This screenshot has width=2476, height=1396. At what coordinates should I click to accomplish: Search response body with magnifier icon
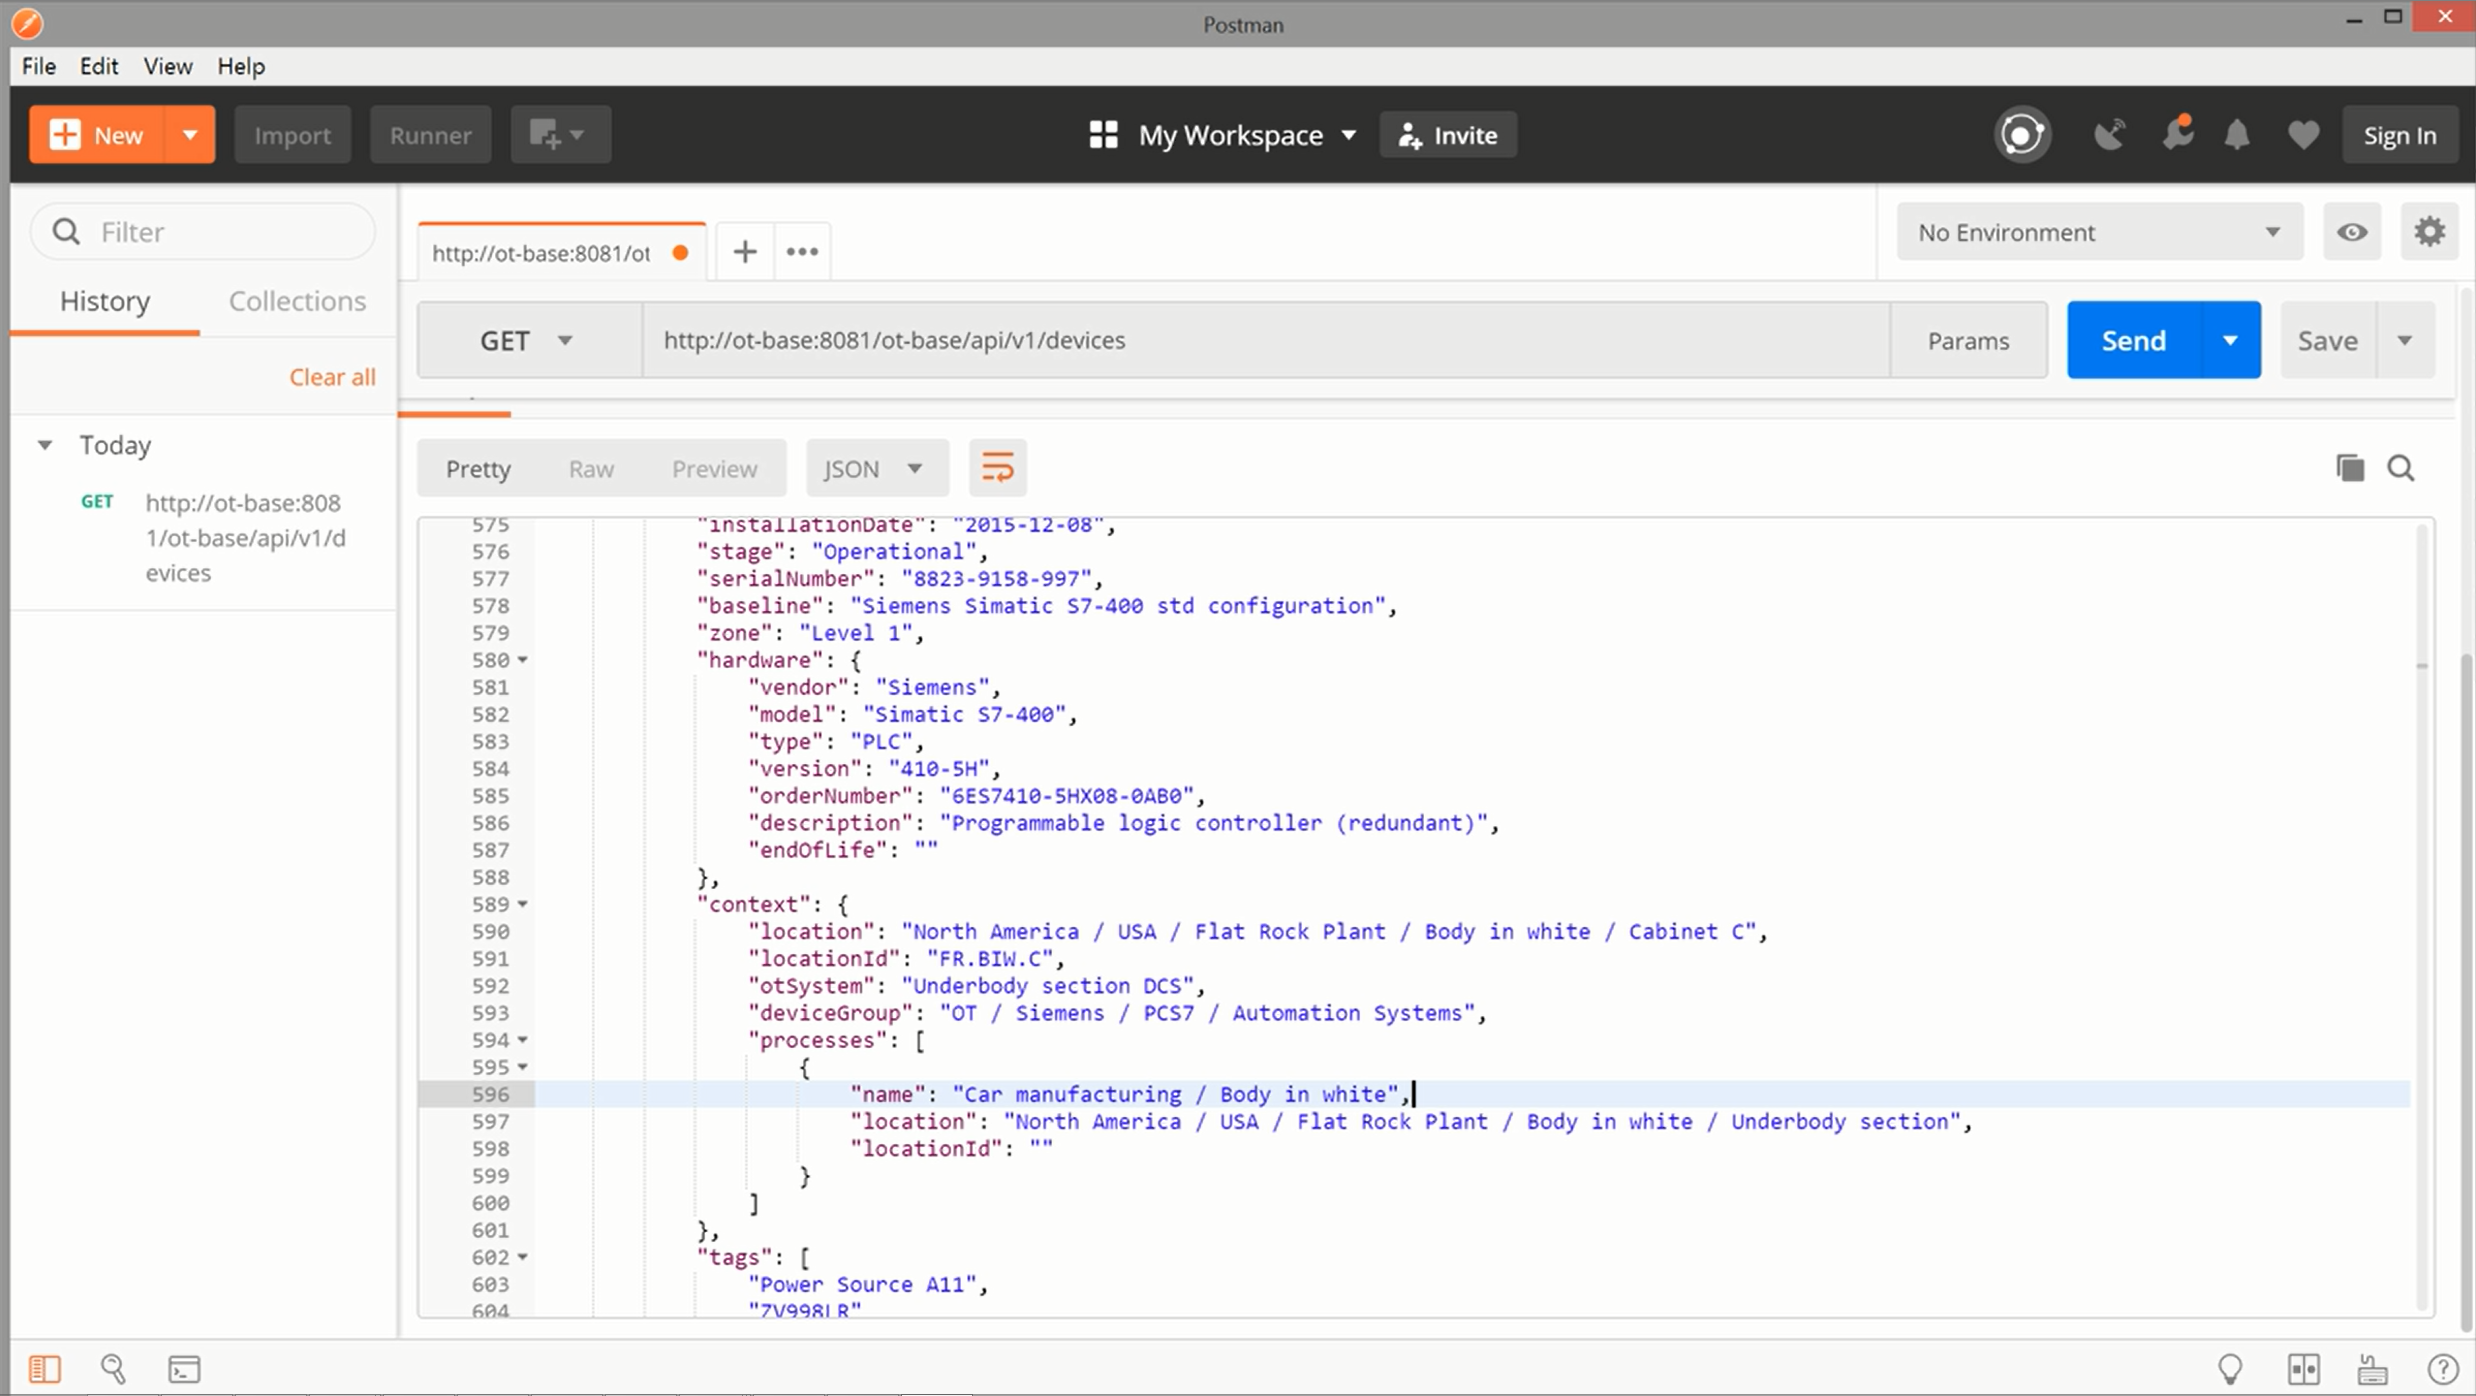click(2401, 468)
